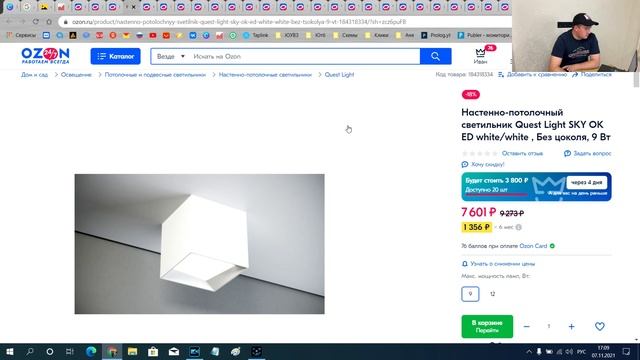Reload the page in browser toolbar
This screenshot has width=640, height=360.
(36, 22)
